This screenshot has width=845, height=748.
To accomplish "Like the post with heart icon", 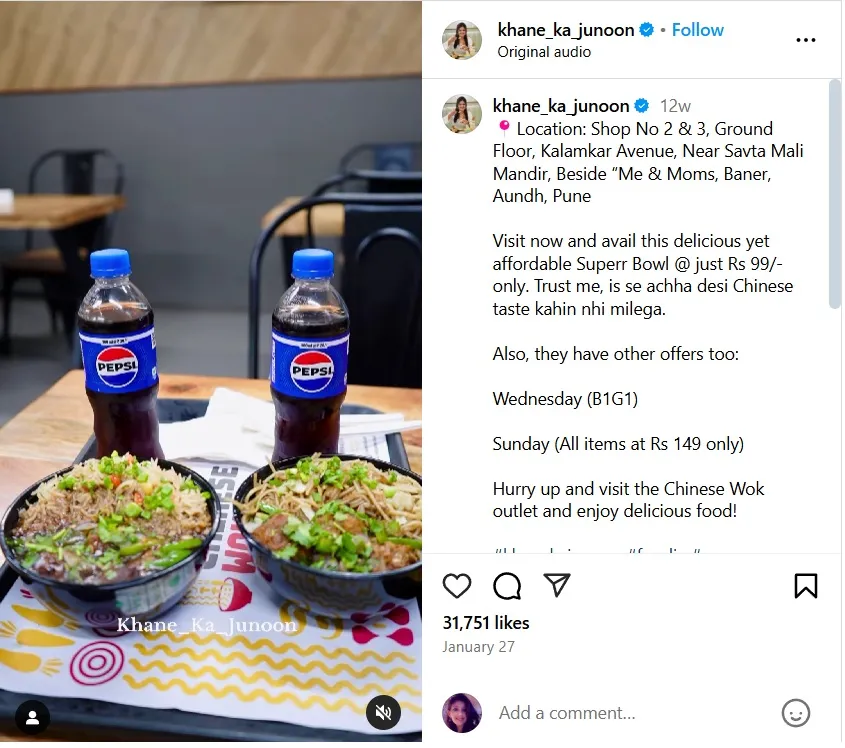I will tap(458, 587).
